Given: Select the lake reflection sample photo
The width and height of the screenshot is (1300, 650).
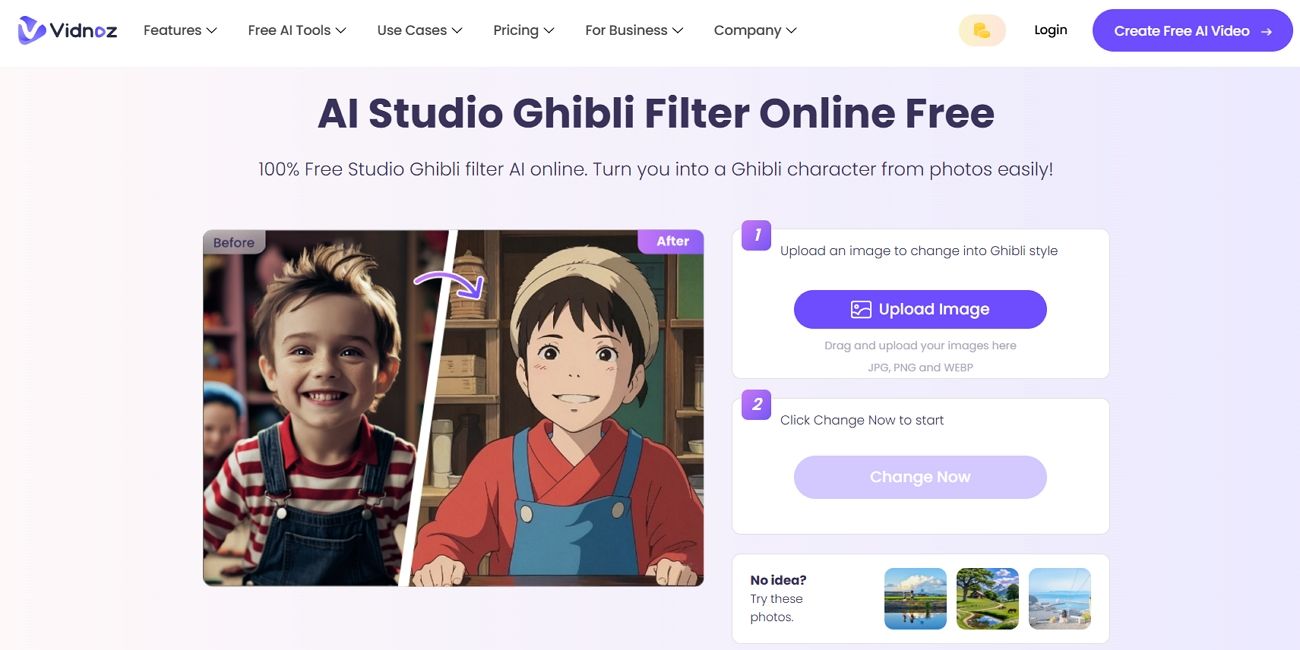Looking at the screenshot, I should pos(914,597).
